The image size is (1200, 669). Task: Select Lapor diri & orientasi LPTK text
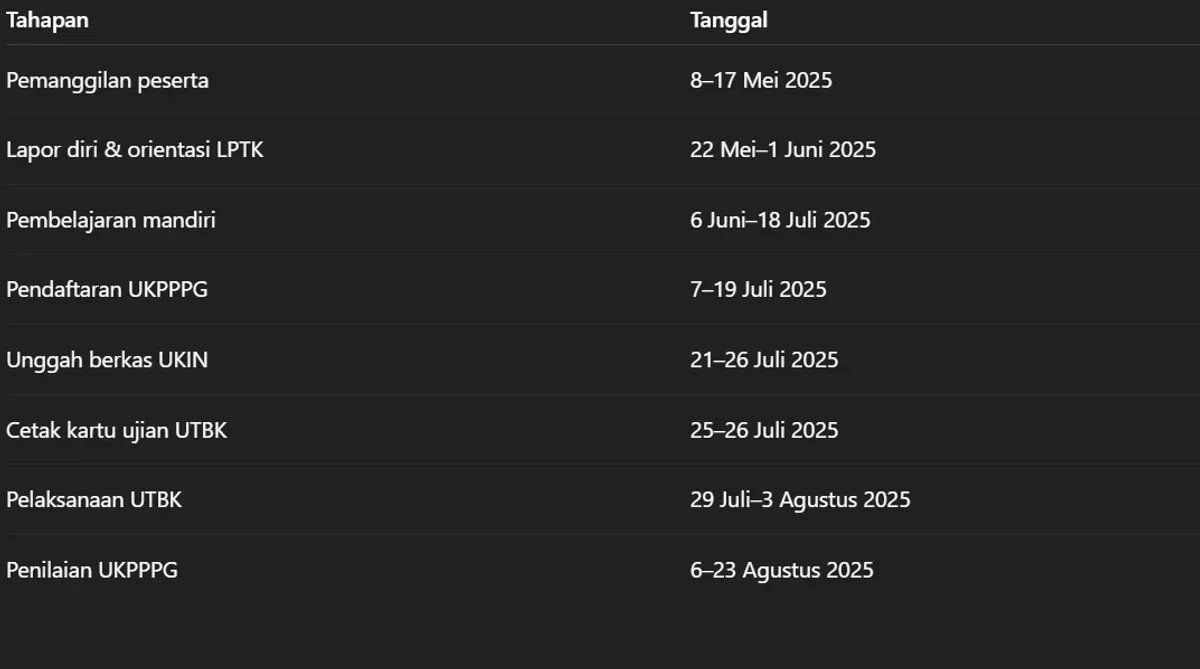click(x=135, y=150)
